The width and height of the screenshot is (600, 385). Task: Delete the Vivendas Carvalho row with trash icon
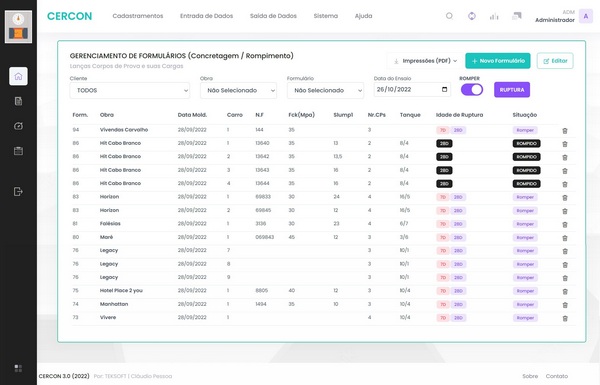565,131
